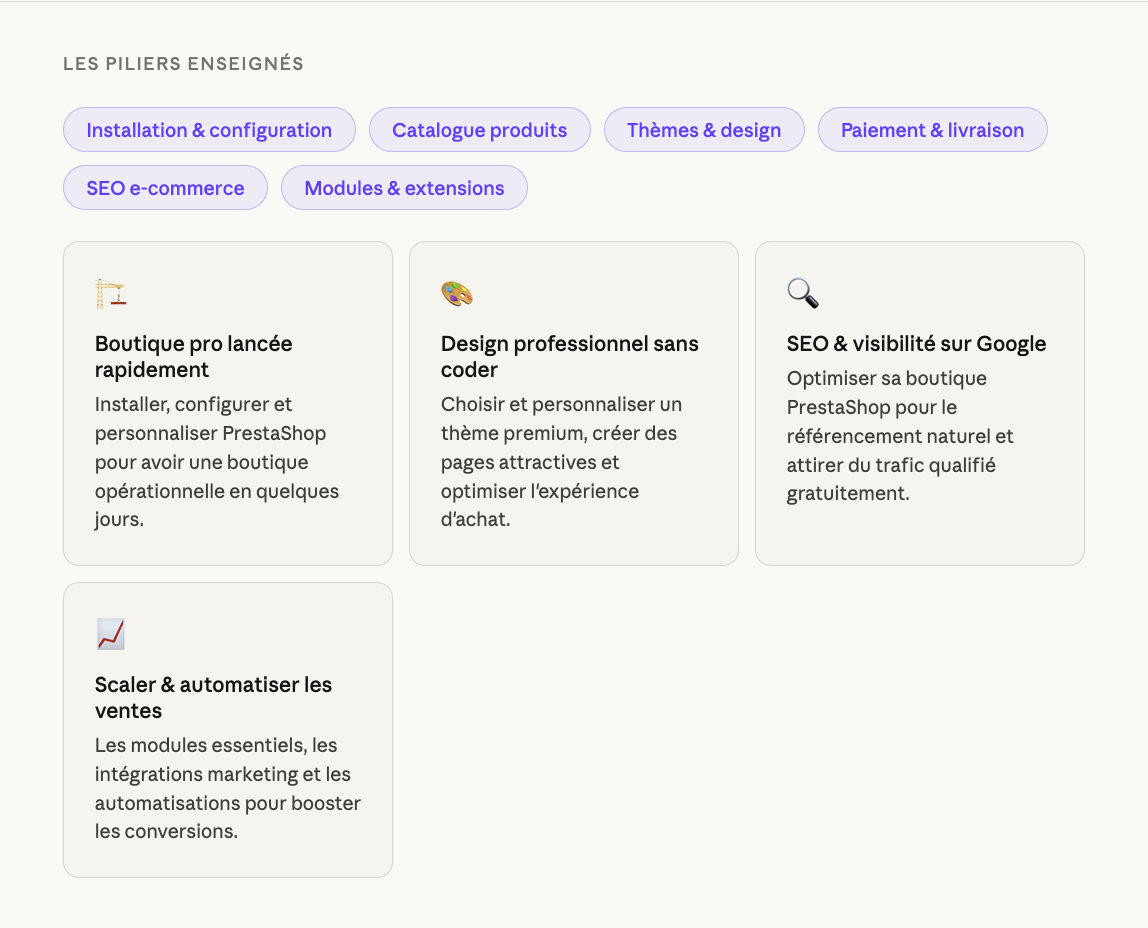
Task: Click the Les modules essentiels description text
Action: [x=227, y=788]
